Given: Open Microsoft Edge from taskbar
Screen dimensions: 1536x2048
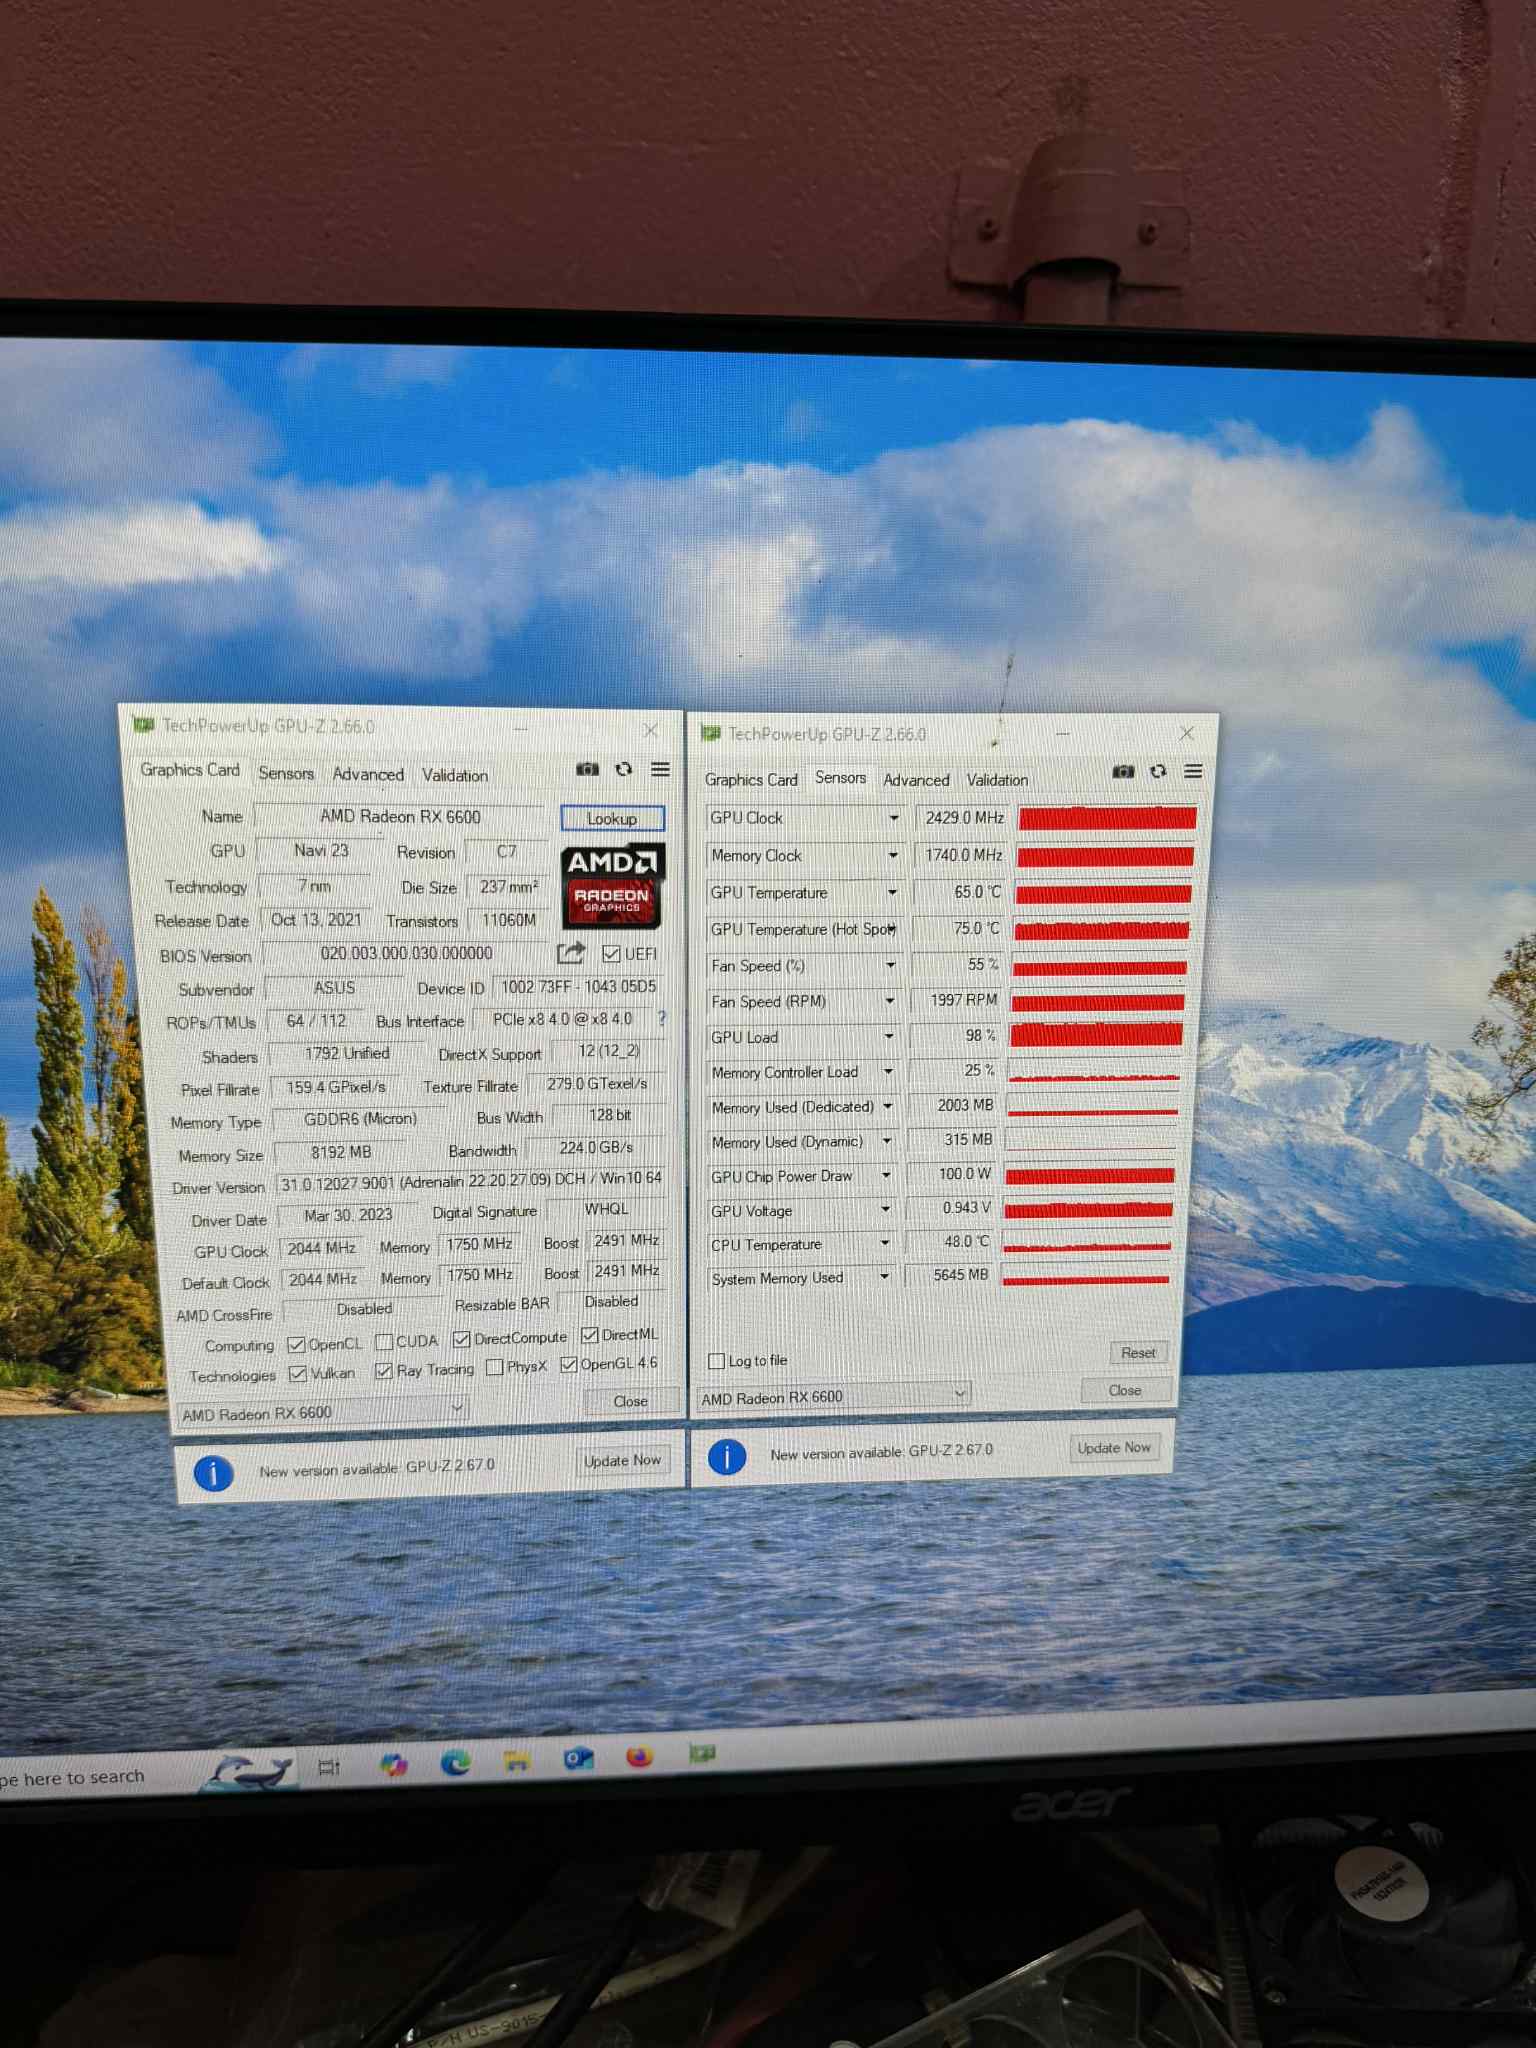Looking at the screenshot, I should click(456, 1763).
